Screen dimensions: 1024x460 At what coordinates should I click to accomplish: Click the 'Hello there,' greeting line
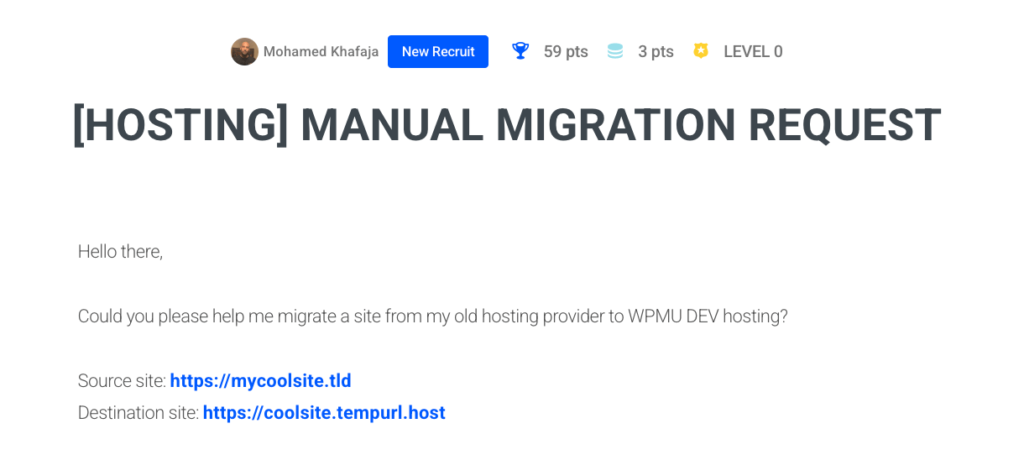120,252
